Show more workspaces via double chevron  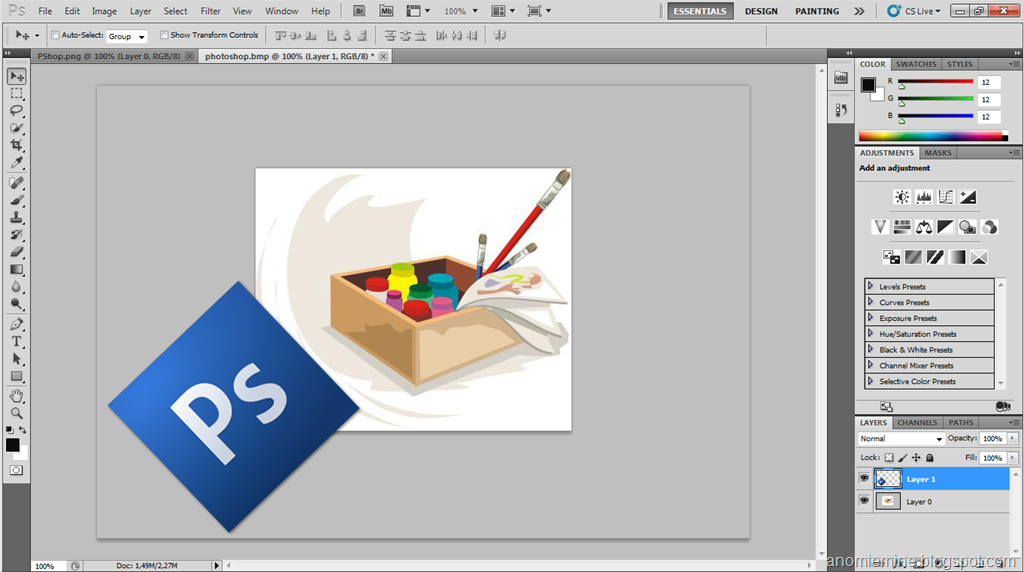tap(859, 11)
